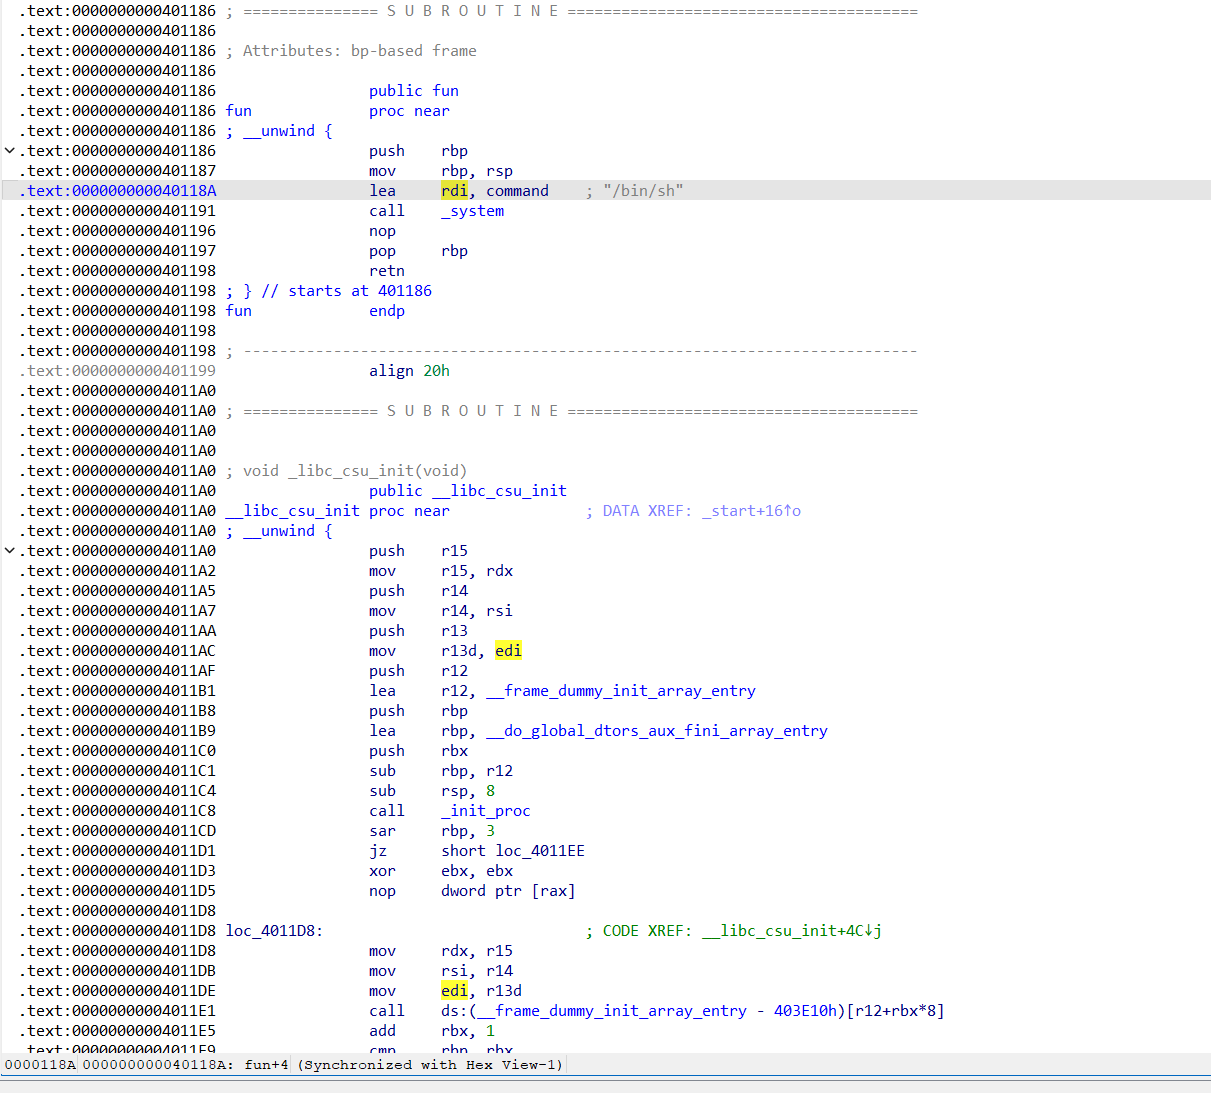Screen dimensions: 1211x1093
Task: Select highlighted rdi register in lea line
Action: [454, 191]
